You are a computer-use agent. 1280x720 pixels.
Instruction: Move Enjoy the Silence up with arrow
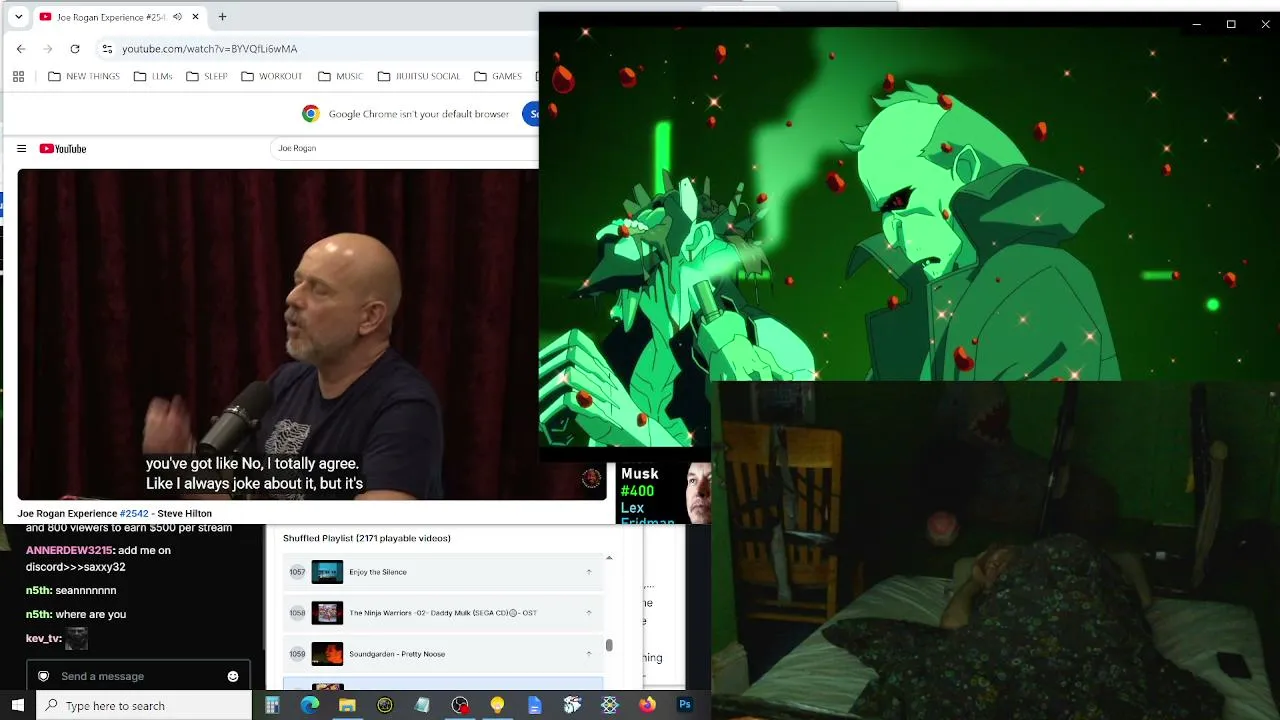[588, 572]
